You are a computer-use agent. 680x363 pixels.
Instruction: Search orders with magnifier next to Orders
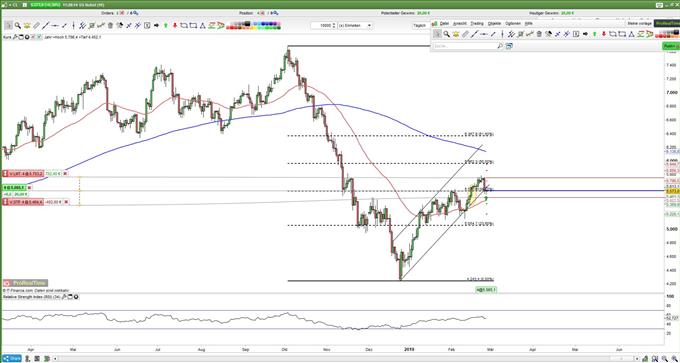136,13
